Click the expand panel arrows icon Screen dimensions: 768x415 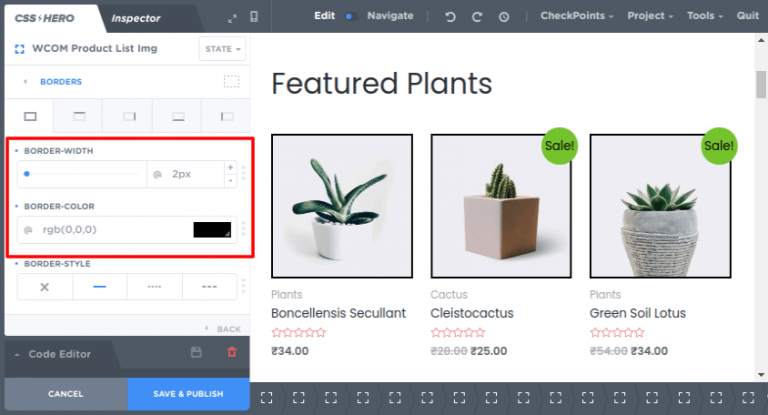(232, 18)
